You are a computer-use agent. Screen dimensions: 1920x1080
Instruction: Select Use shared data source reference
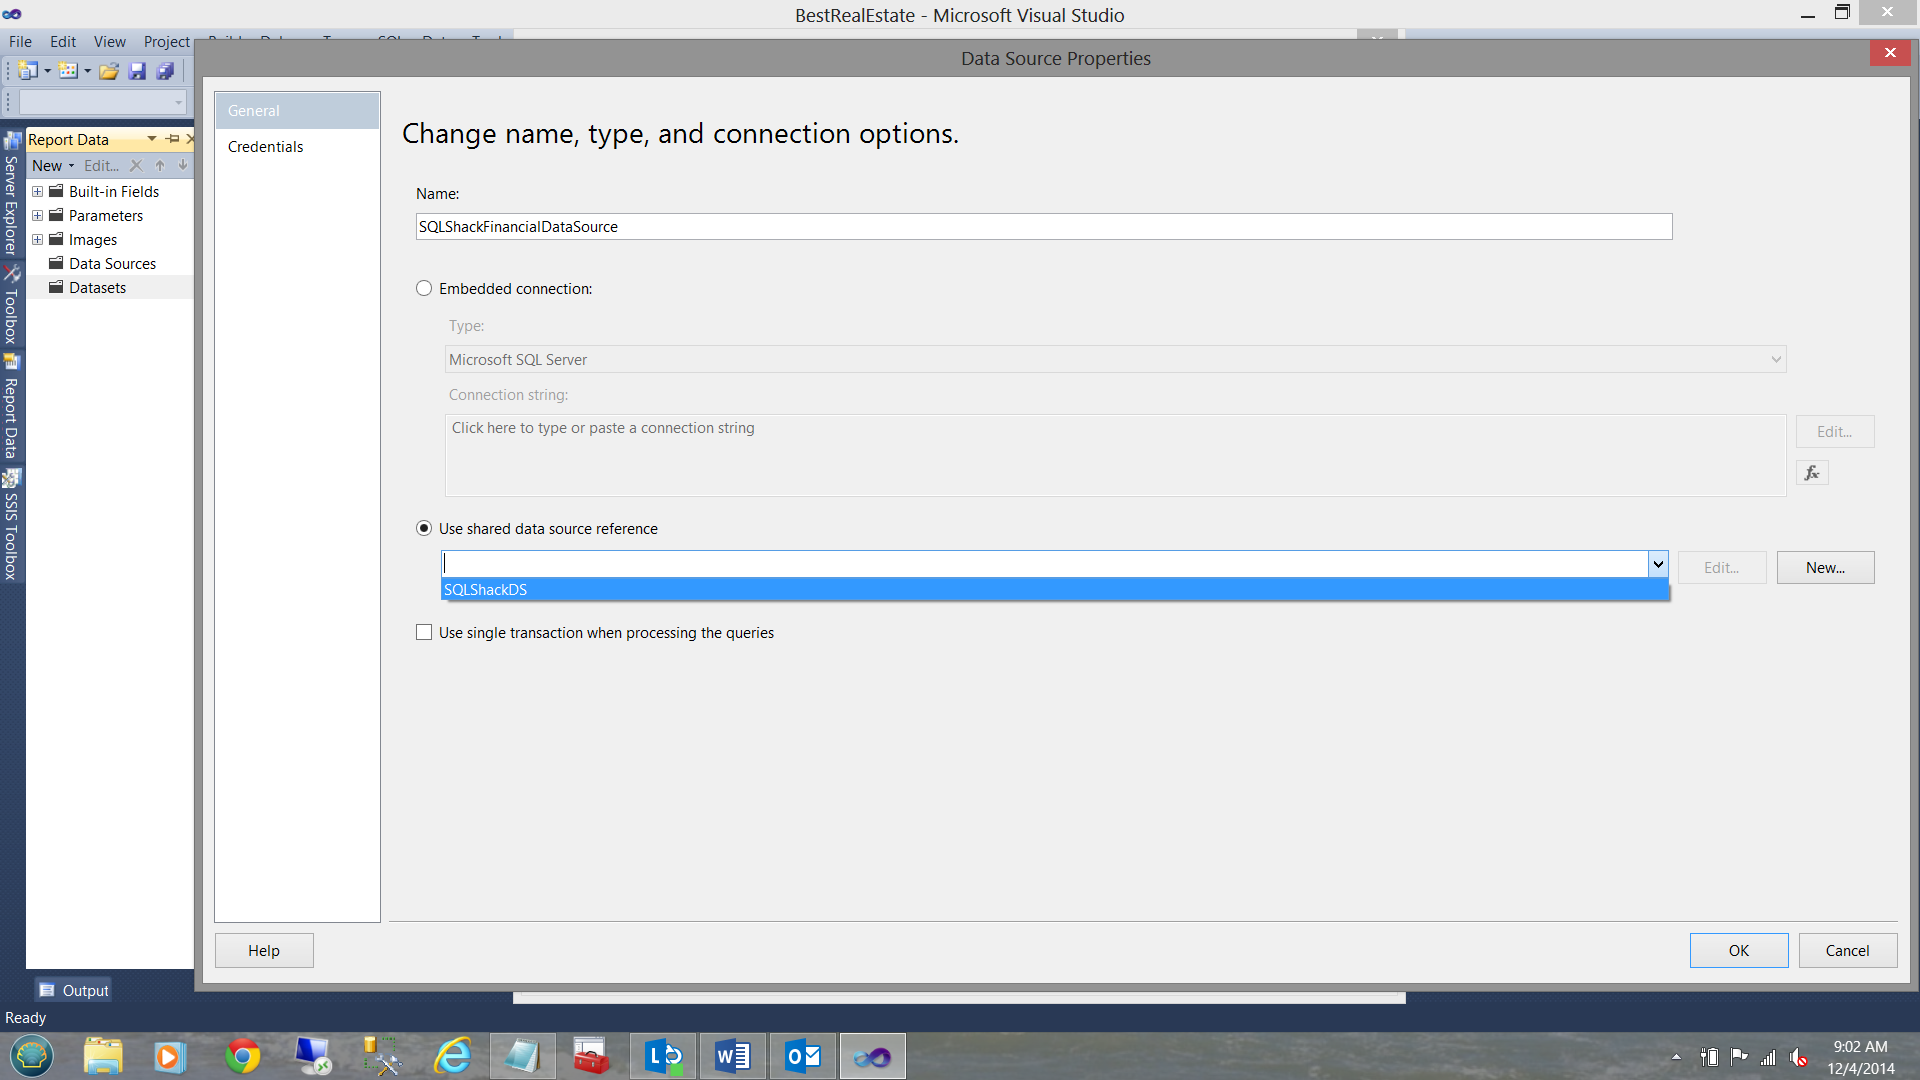point(424,529)
